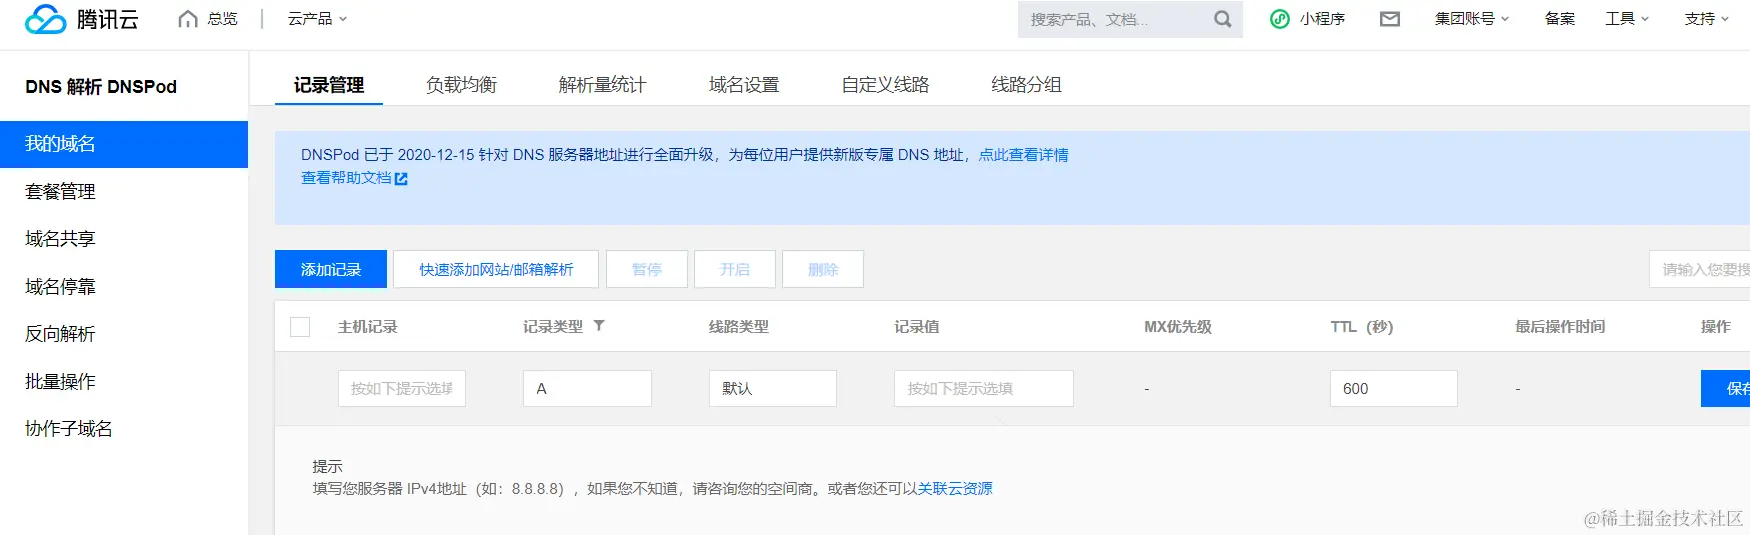Open the 默认 line type selector
This screenshot has width=1750, height=535.
(772, 388)
